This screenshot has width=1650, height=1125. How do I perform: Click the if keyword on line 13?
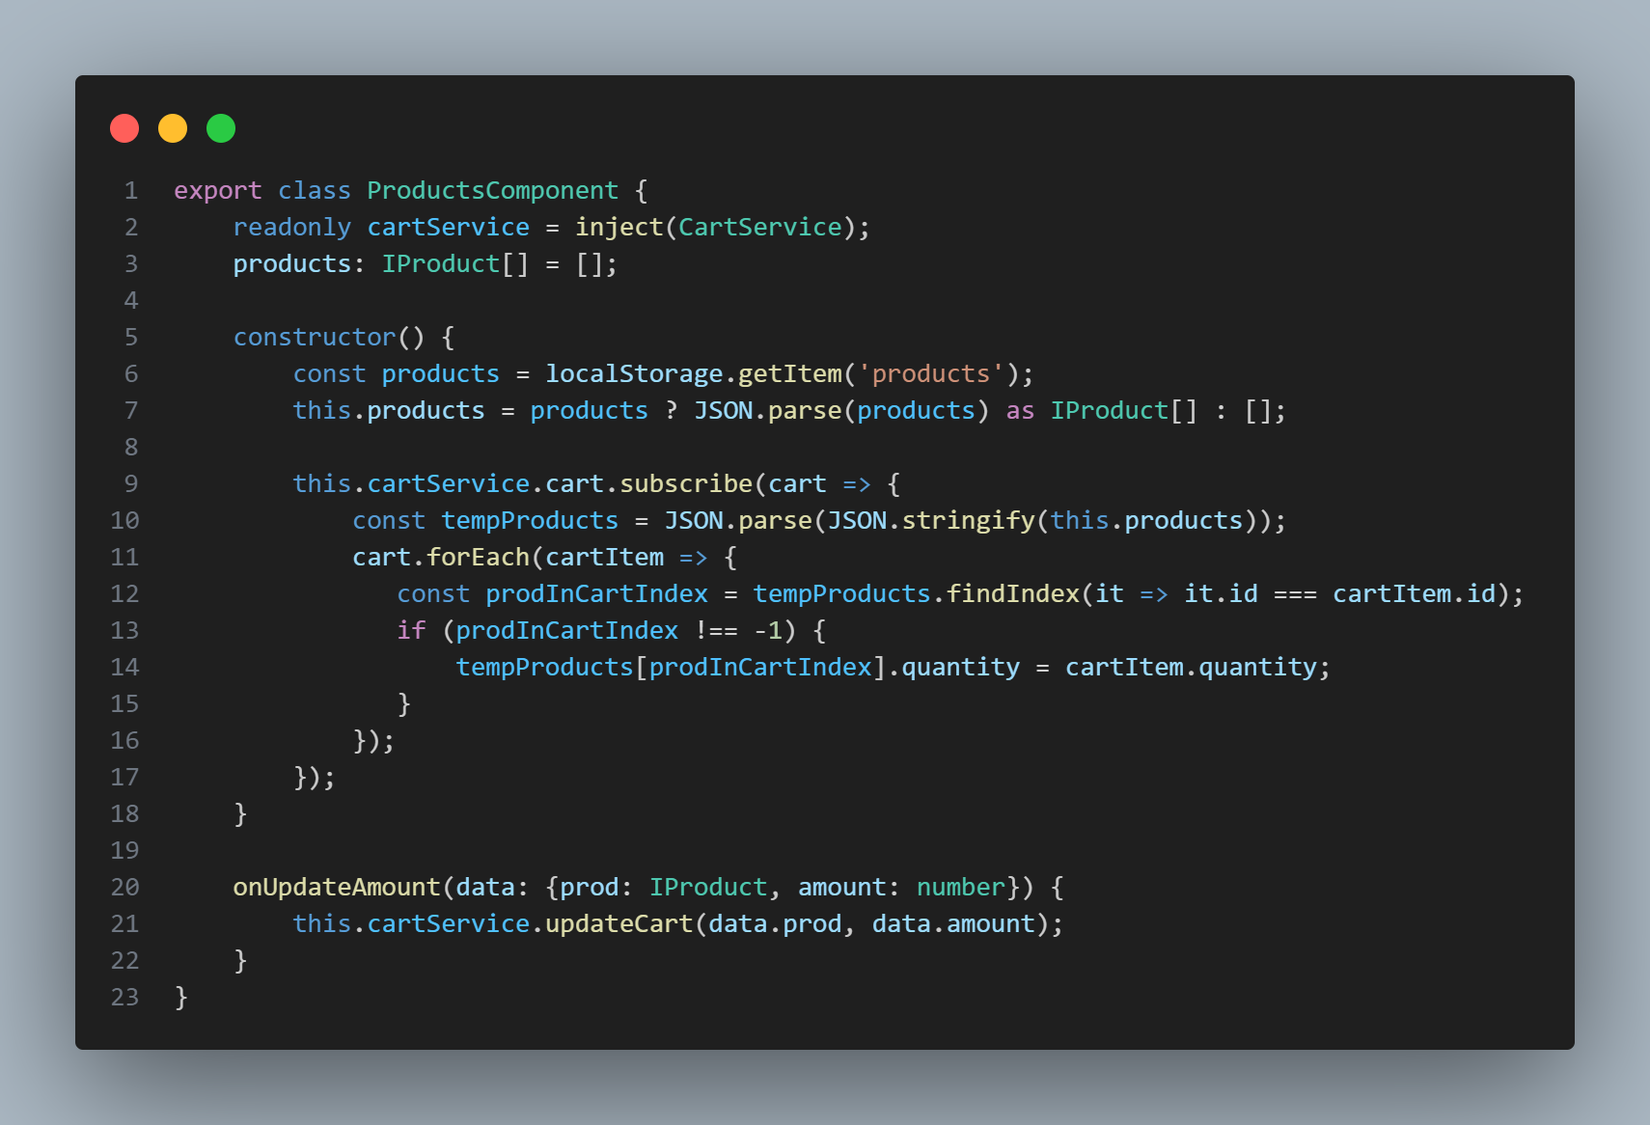pyautogui.click(x=411, y=630)
